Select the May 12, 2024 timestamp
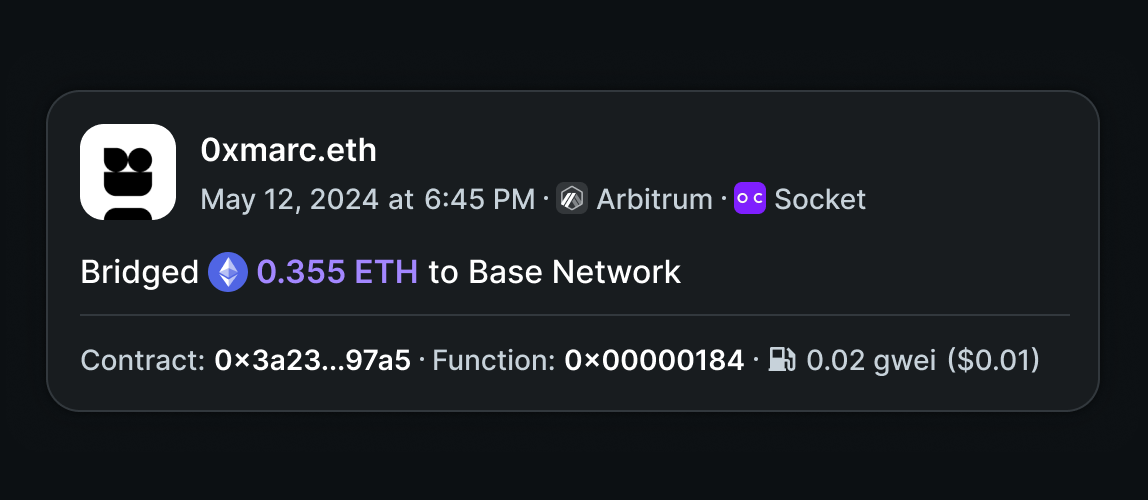Image resolution: width=1148 pixels, height=500 pixels. (368, 199)
